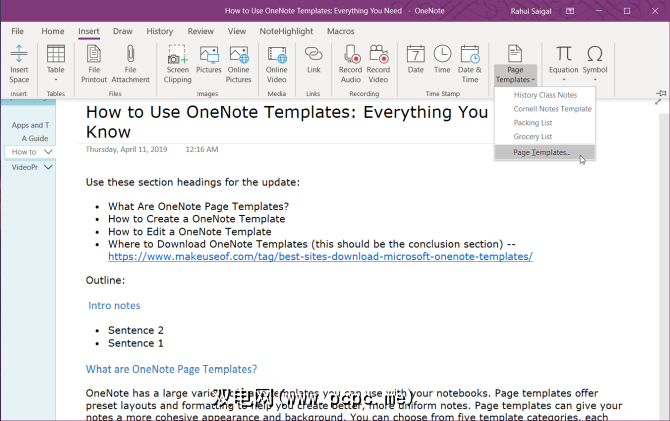Open the File tab
This screenshot has width=670, height=421.
(x=18, y=31)
